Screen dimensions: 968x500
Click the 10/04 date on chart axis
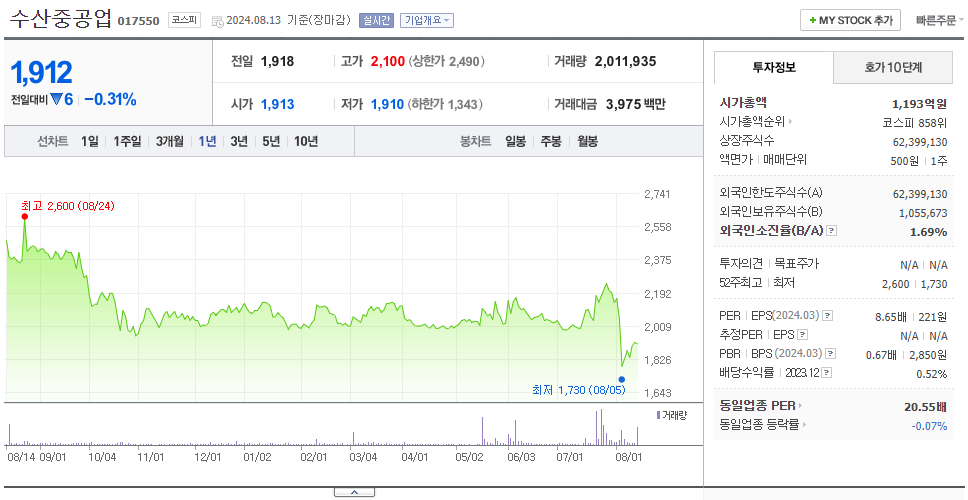pyautogui.click(x=102, y=457)
